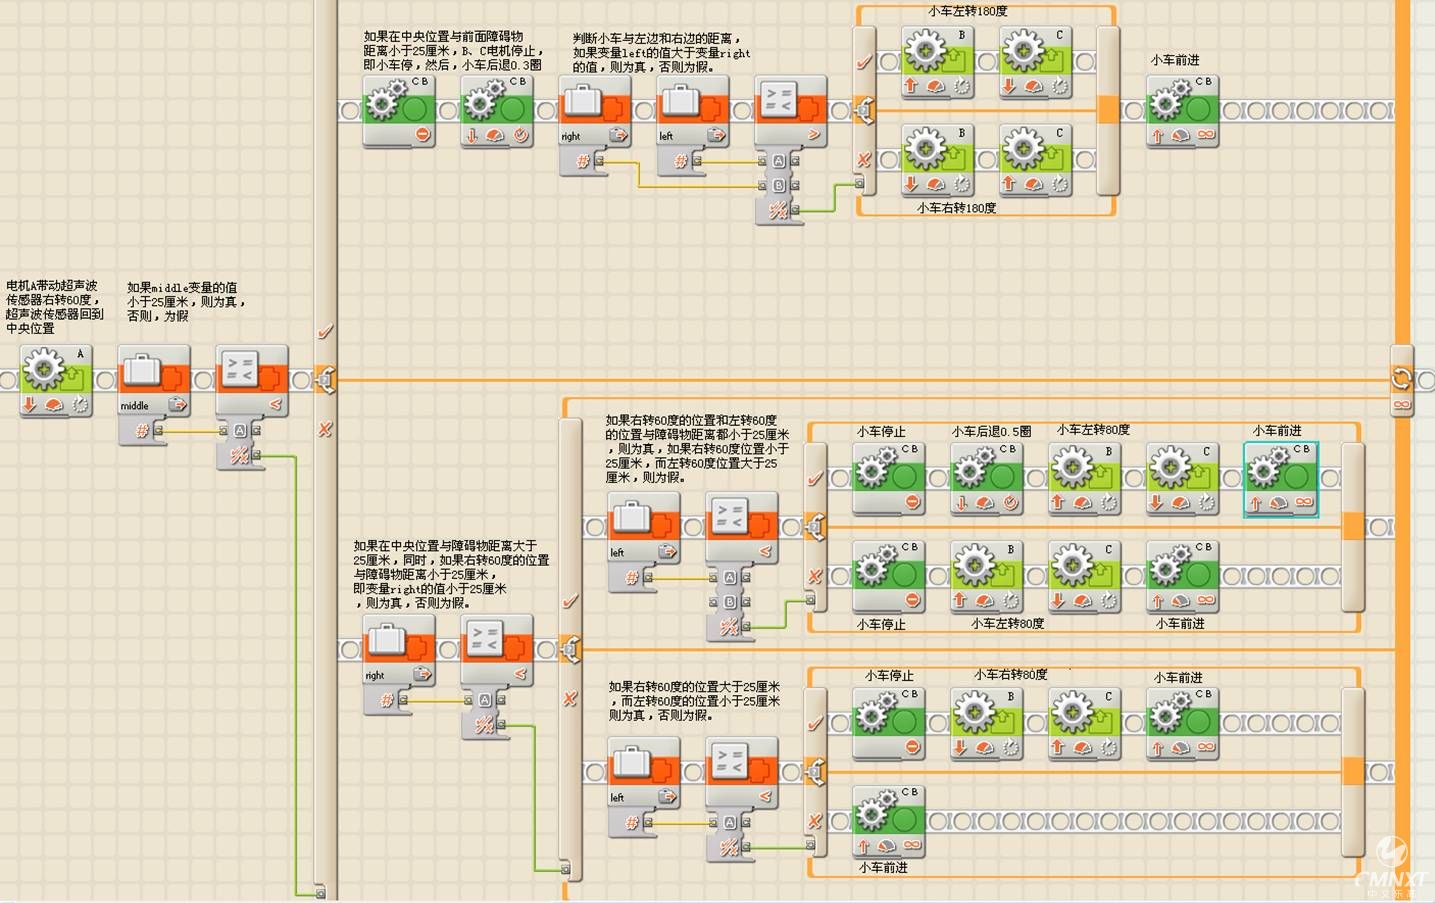Click the loop's infinity (forever) indicator
Screen dimensions: 1435x903
1401,405
